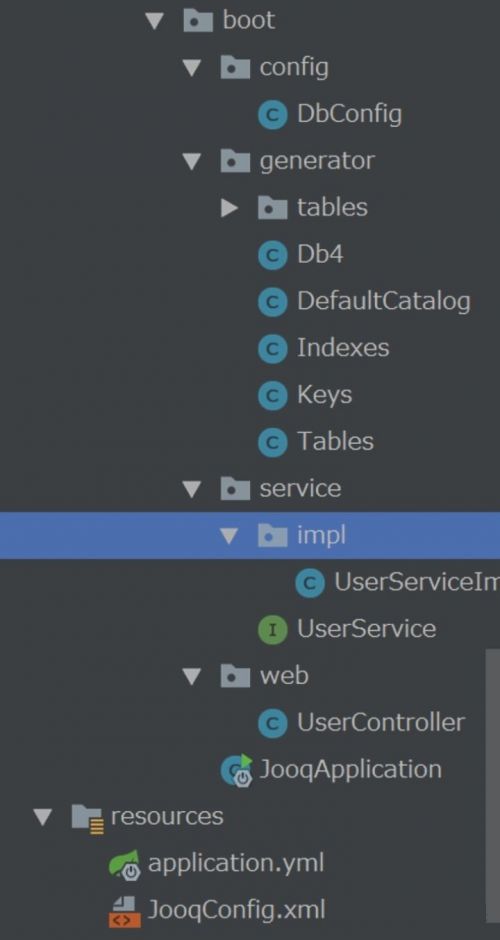The width and height of the screenshot is (500, 940).
Task: Collapse the boot package
Action: click(x=155, y=22)
